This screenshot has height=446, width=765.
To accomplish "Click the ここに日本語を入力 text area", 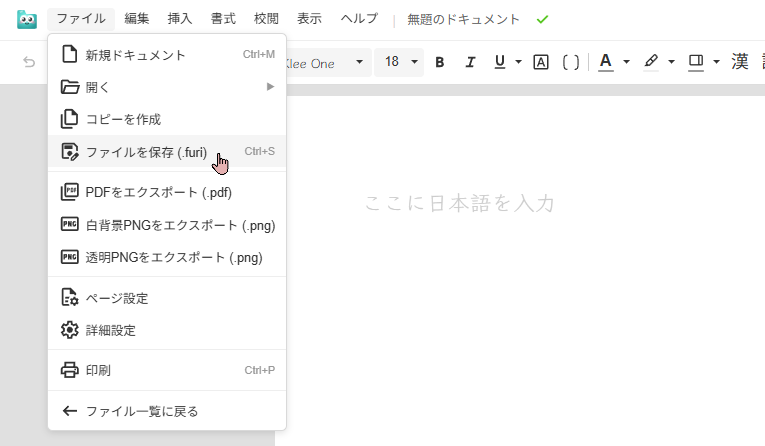I will point(460,203).
